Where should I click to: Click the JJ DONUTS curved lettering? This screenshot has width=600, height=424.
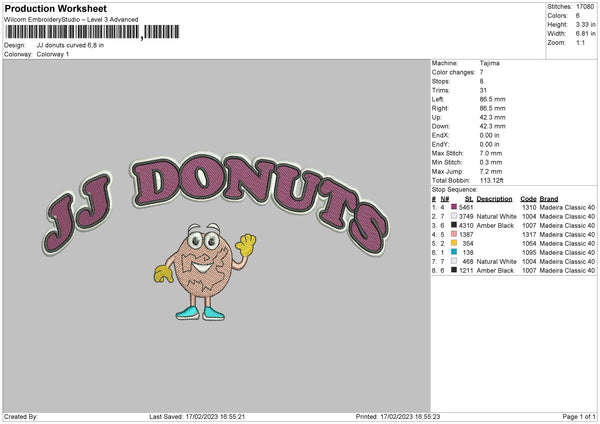pos(216,203)
